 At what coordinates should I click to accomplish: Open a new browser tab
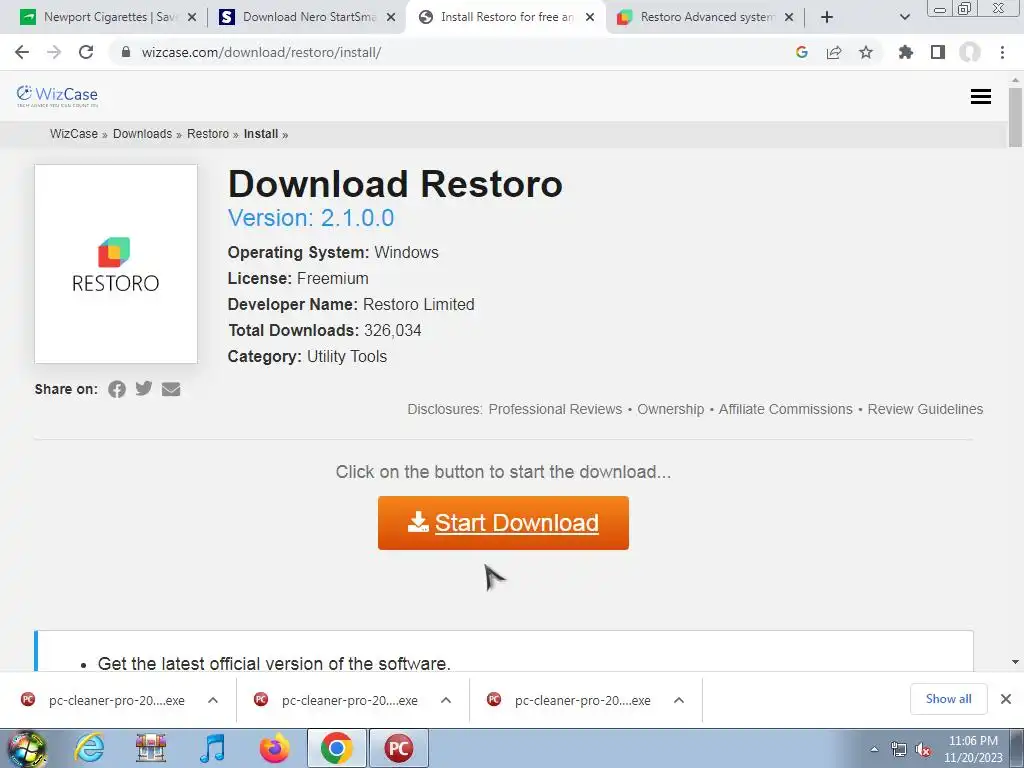(x=827, y=17)
